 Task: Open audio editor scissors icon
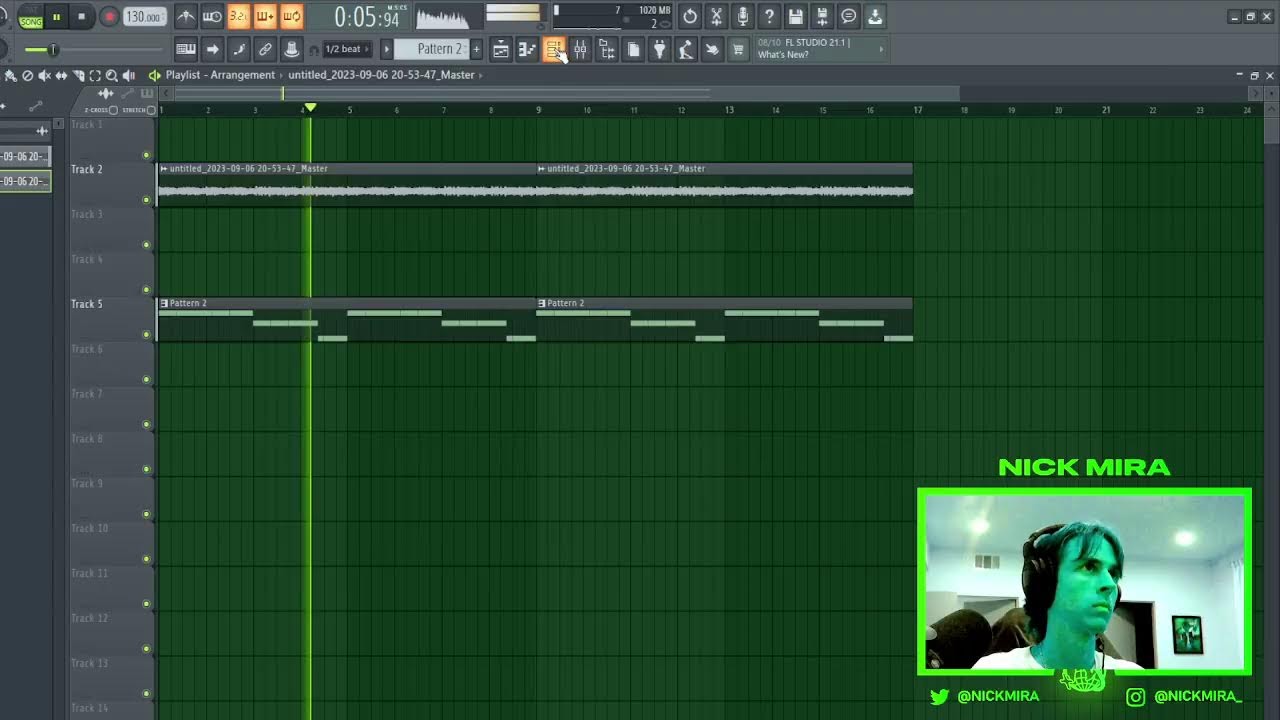pos(716,17)
